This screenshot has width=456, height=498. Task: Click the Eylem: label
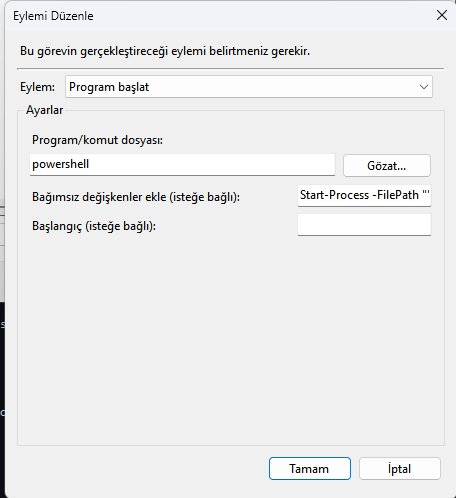[37, 87]
